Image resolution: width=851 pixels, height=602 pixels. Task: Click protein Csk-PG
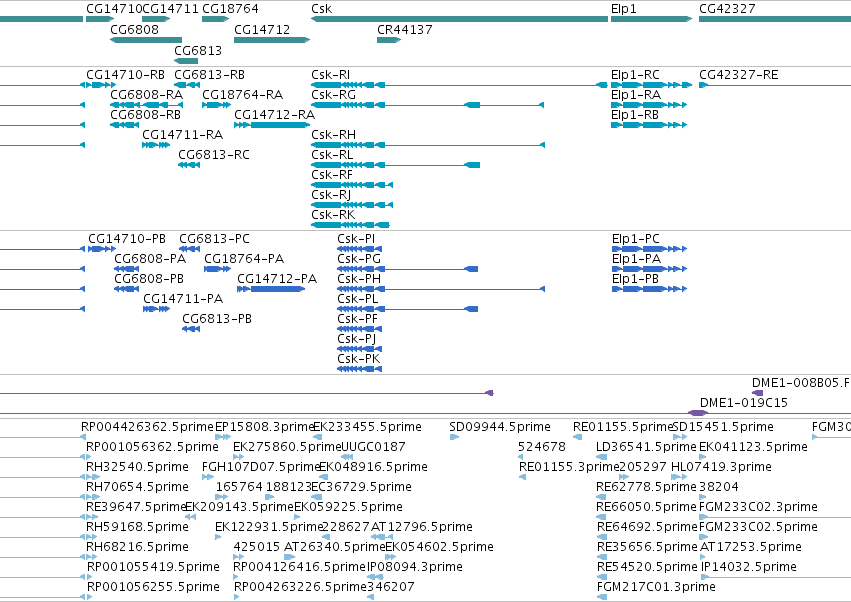(x=359, y=259)
